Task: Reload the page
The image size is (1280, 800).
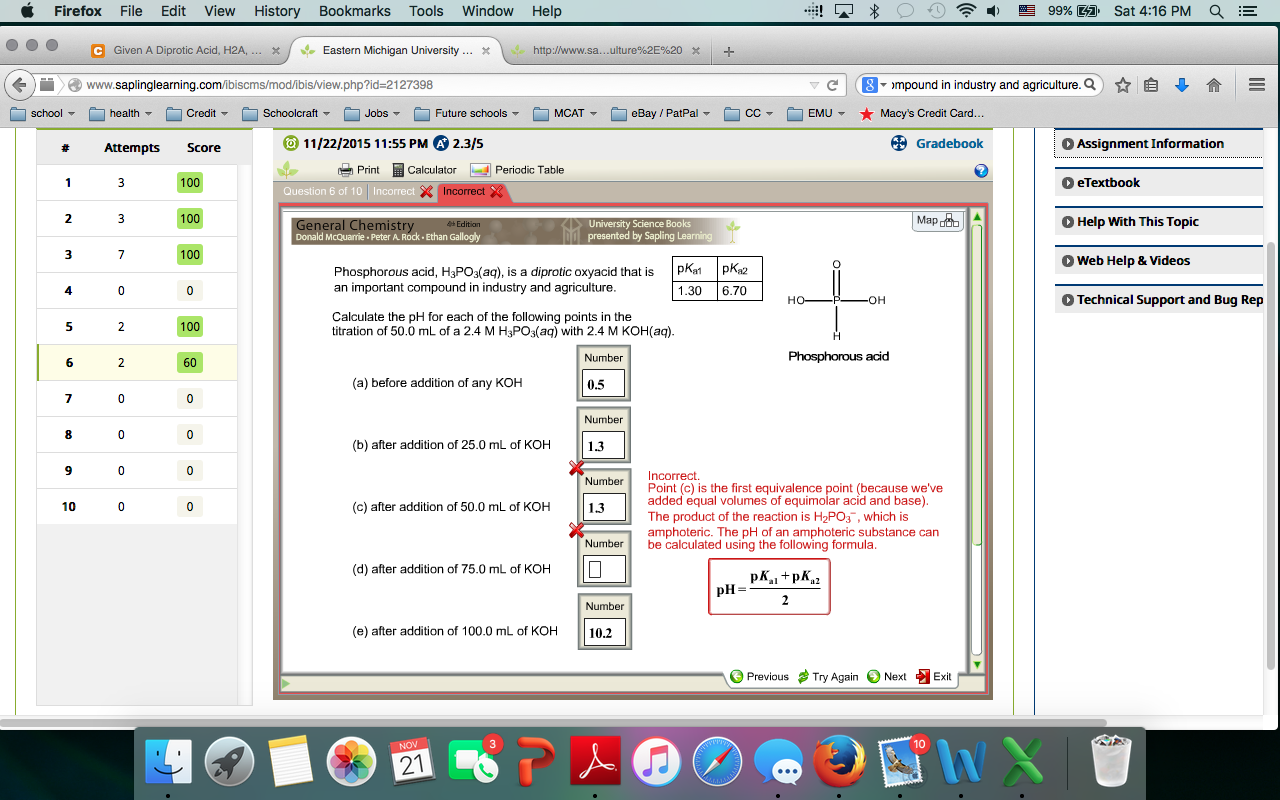Action: click(832, 85)
